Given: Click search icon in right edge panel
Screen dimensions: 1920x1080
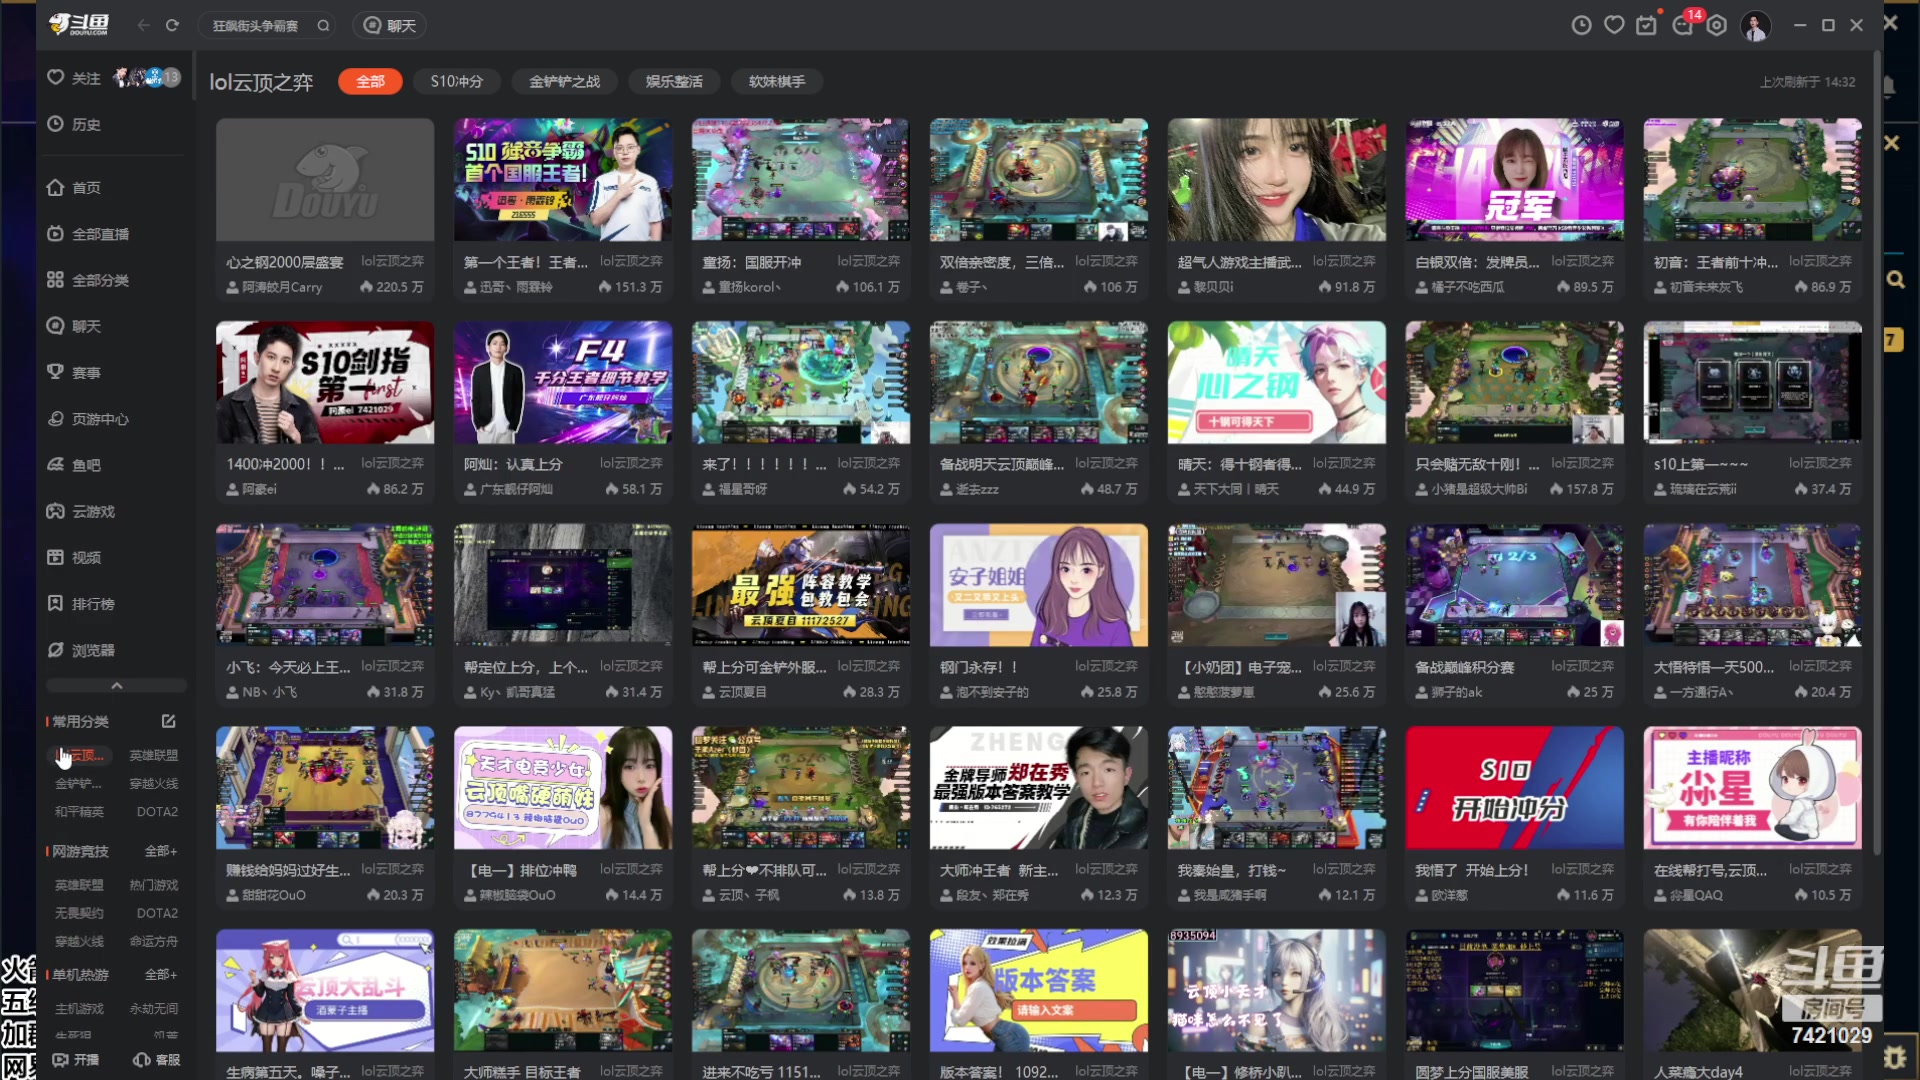Looking at the screenshot, I should pos(1895,279).
